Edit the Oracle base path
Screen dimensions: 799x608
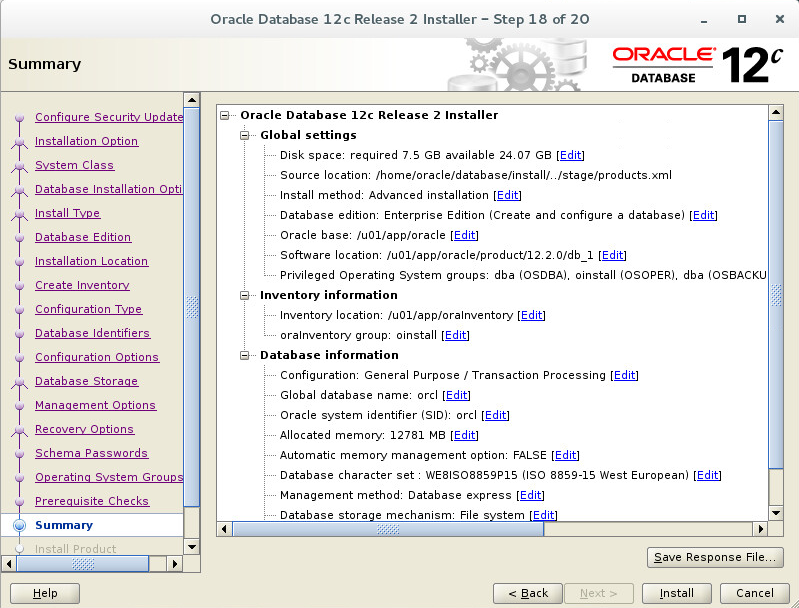464,235
